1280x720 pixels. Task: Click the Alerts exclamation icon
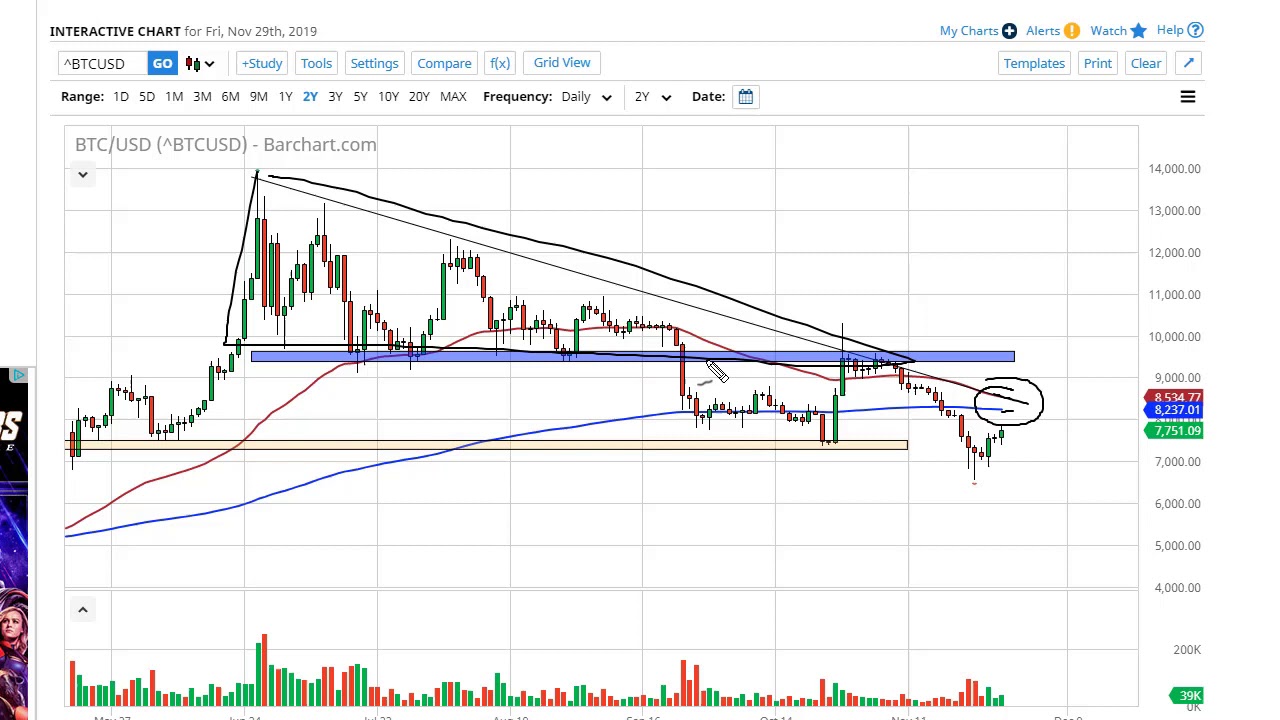[1072, 31]
